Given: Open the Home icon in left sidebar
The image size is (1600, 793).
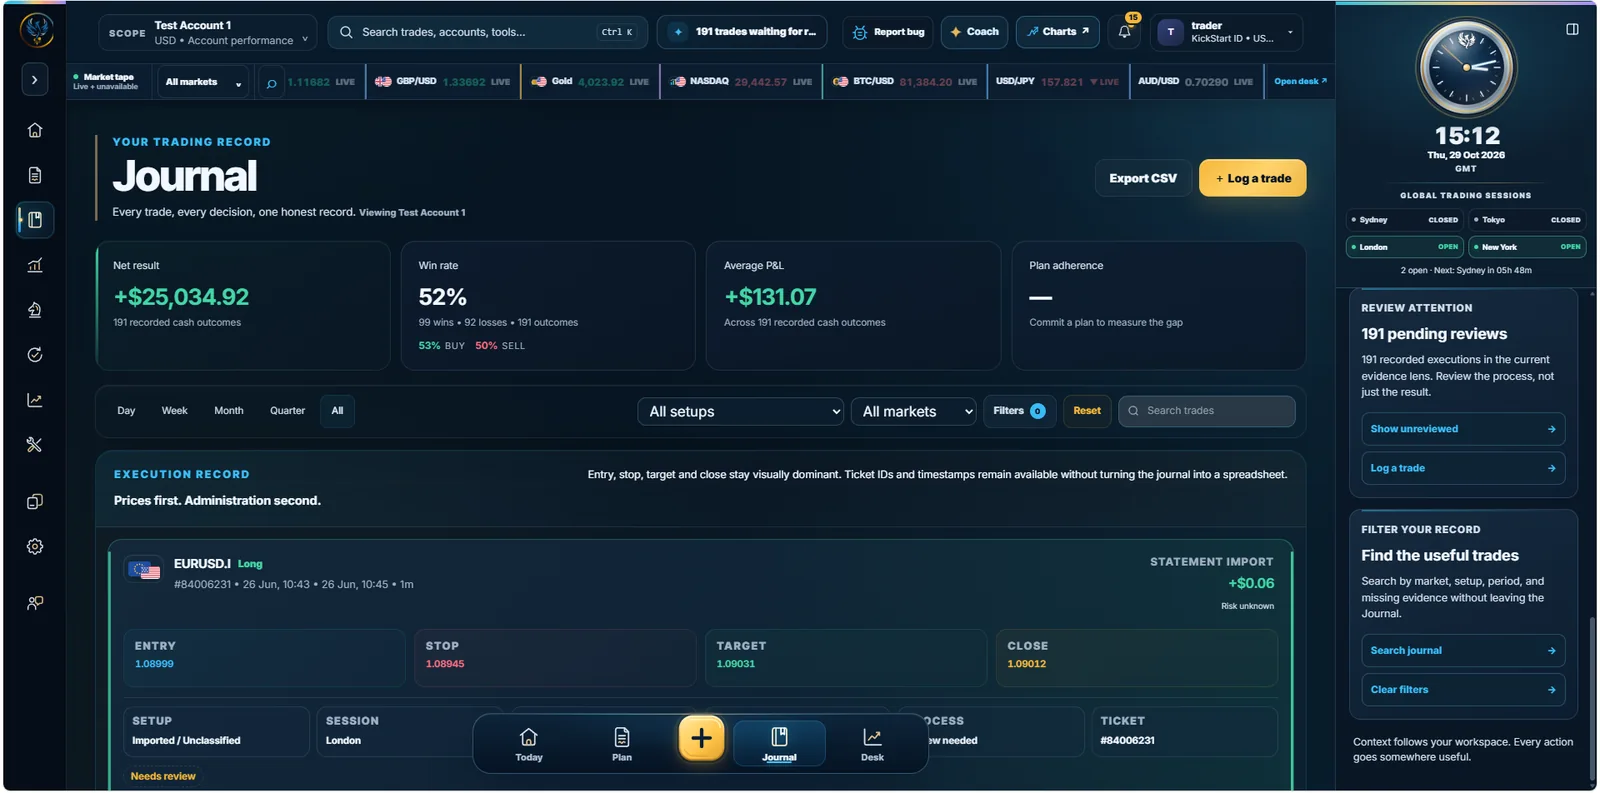Looking at the screenshot, I should 35,130.
